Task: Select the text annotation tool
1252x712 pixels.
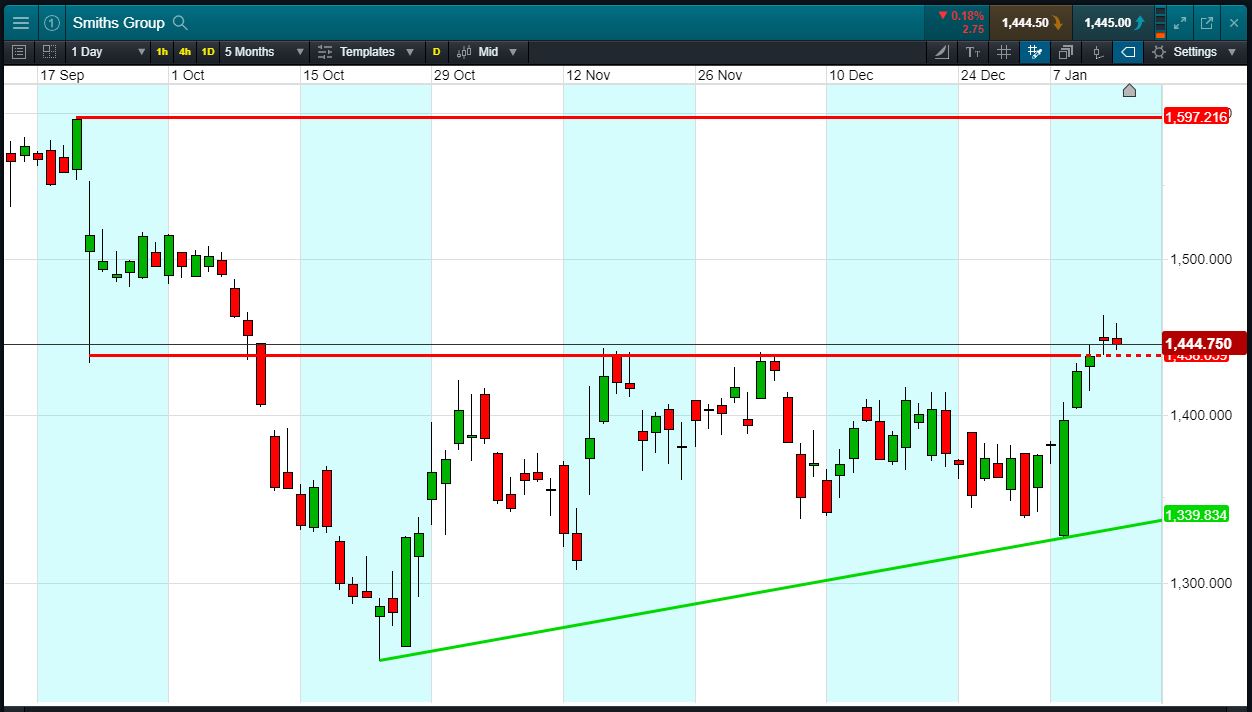Action: (973, 52)
